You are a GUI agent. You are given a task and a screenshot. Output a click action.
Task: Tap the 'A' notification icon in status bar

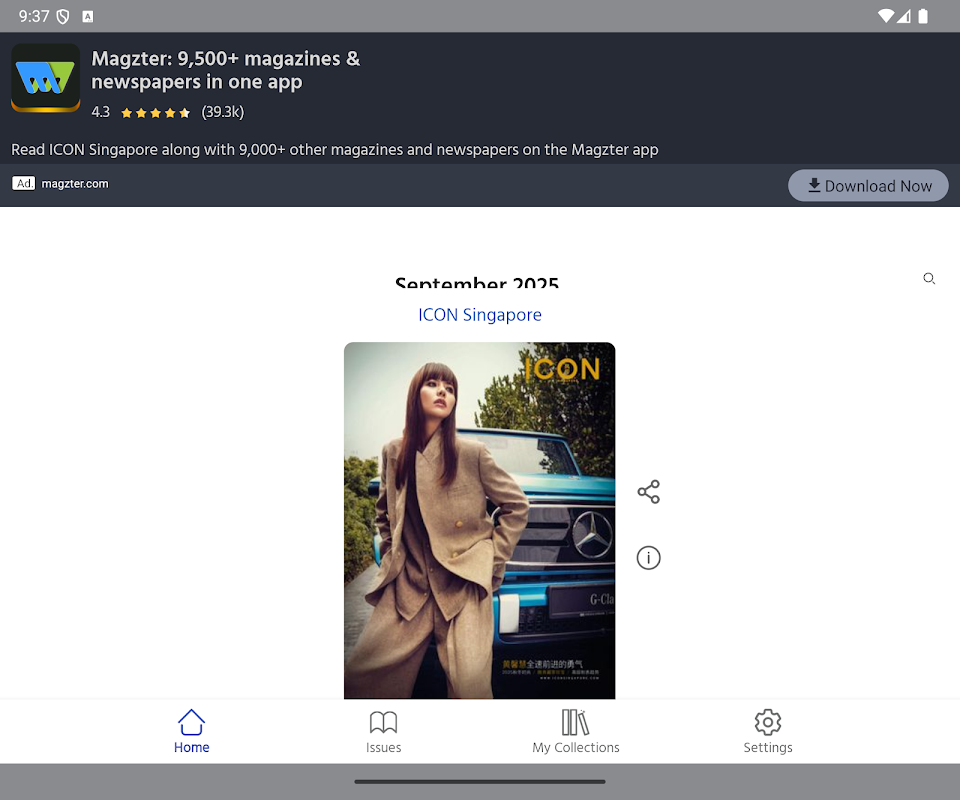(88, 17)
